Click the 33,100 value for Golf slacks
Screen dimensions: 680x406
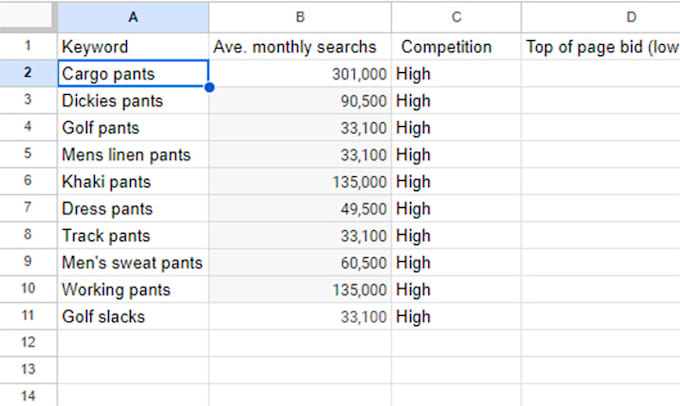tap(300, 316)
